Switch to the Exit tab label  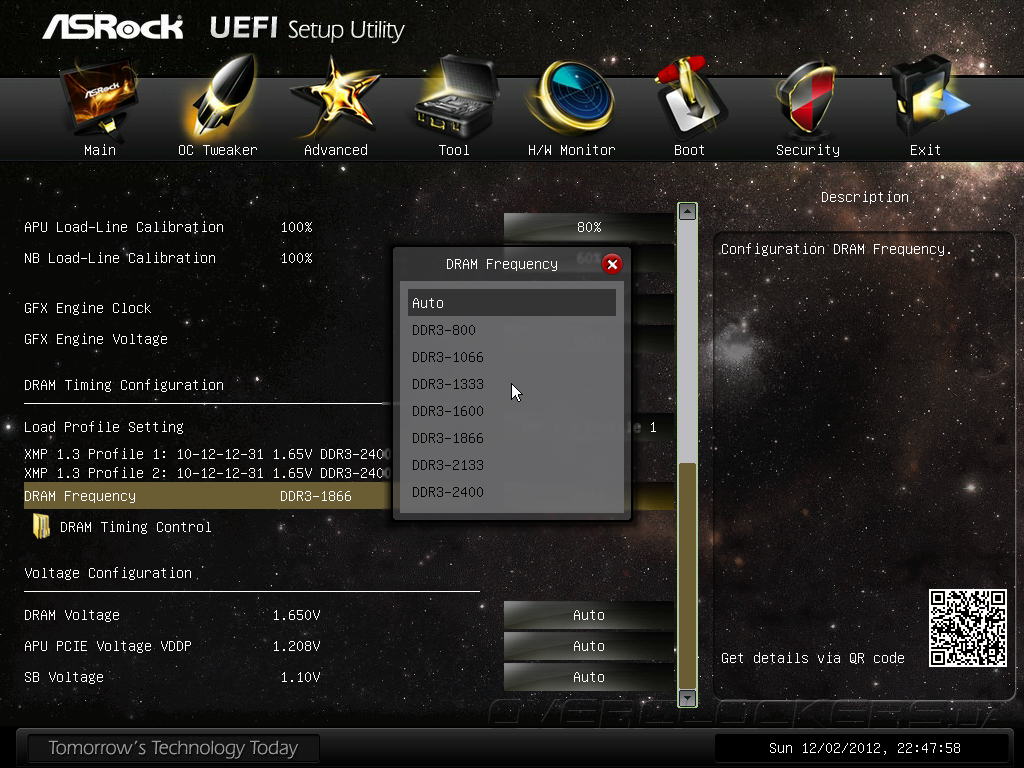click(925, 150)
